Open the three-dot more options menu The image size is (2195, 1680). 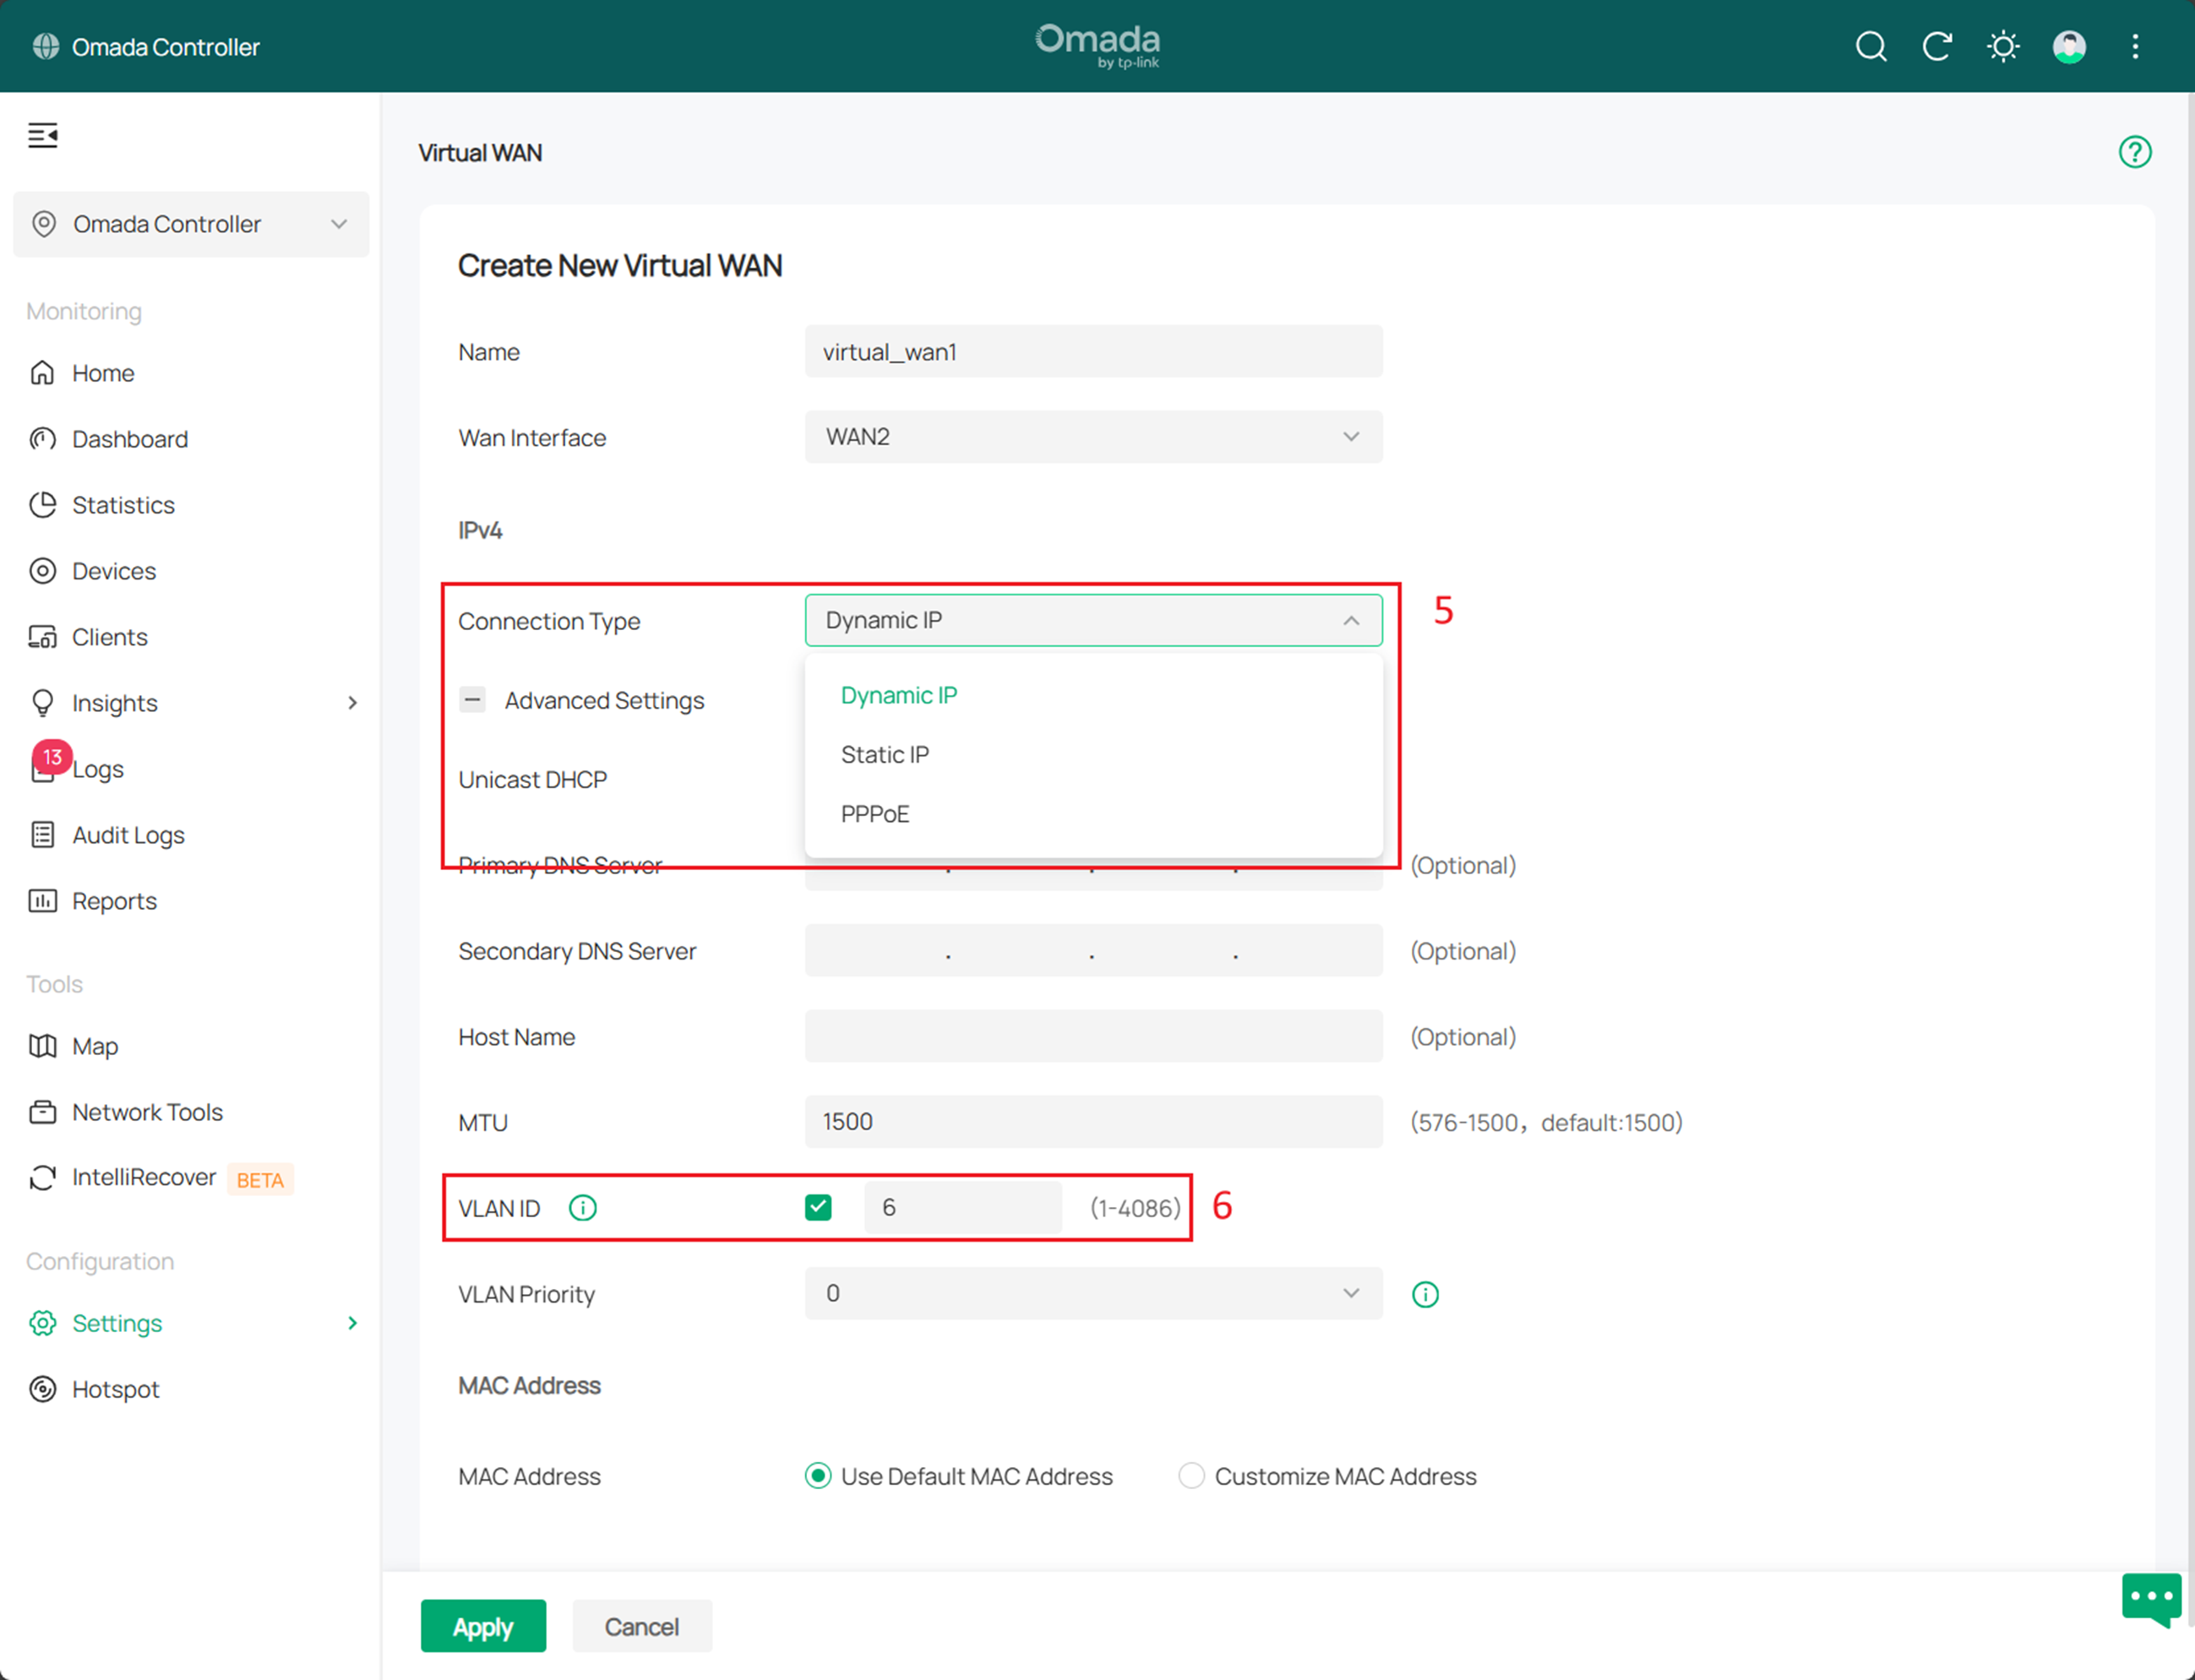coord(2135,47)
